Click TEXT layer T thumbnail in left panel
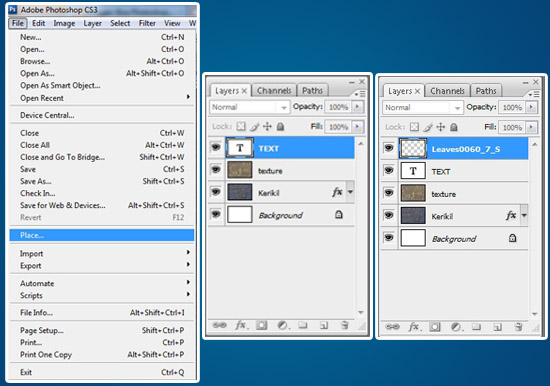 pos(240,148)
